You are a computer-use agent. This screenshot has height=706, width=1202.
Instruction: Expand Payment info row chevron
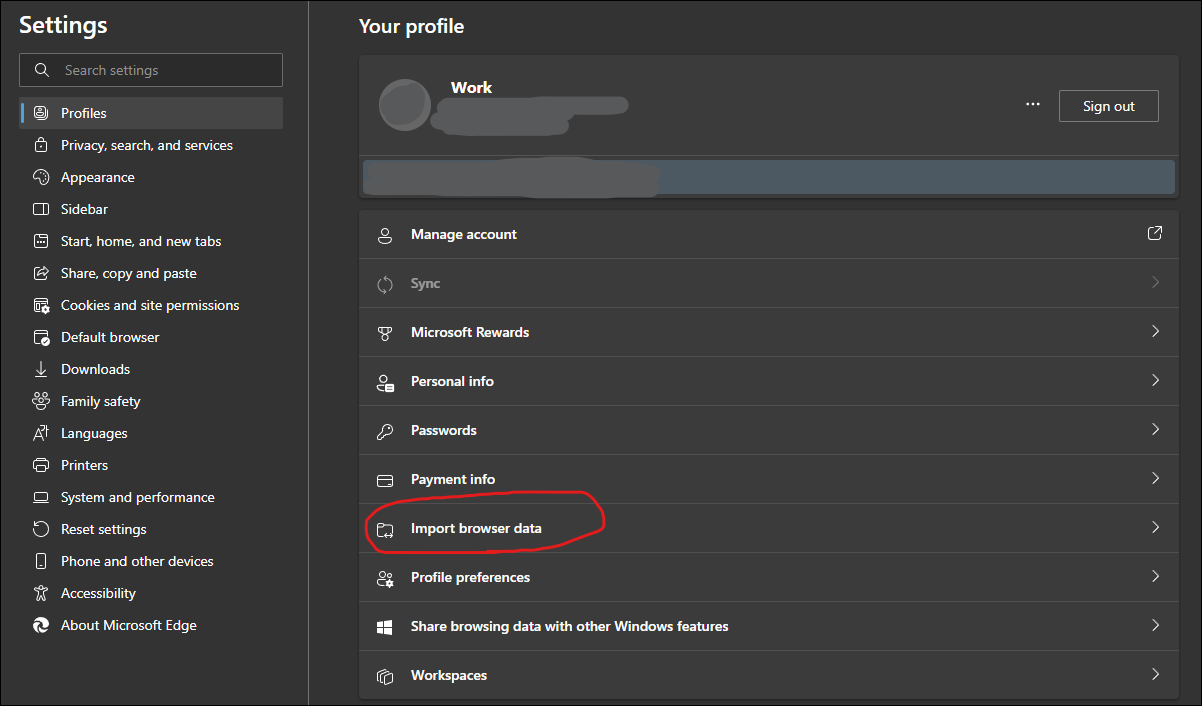pyautogui.click(x=1155, y=478)
